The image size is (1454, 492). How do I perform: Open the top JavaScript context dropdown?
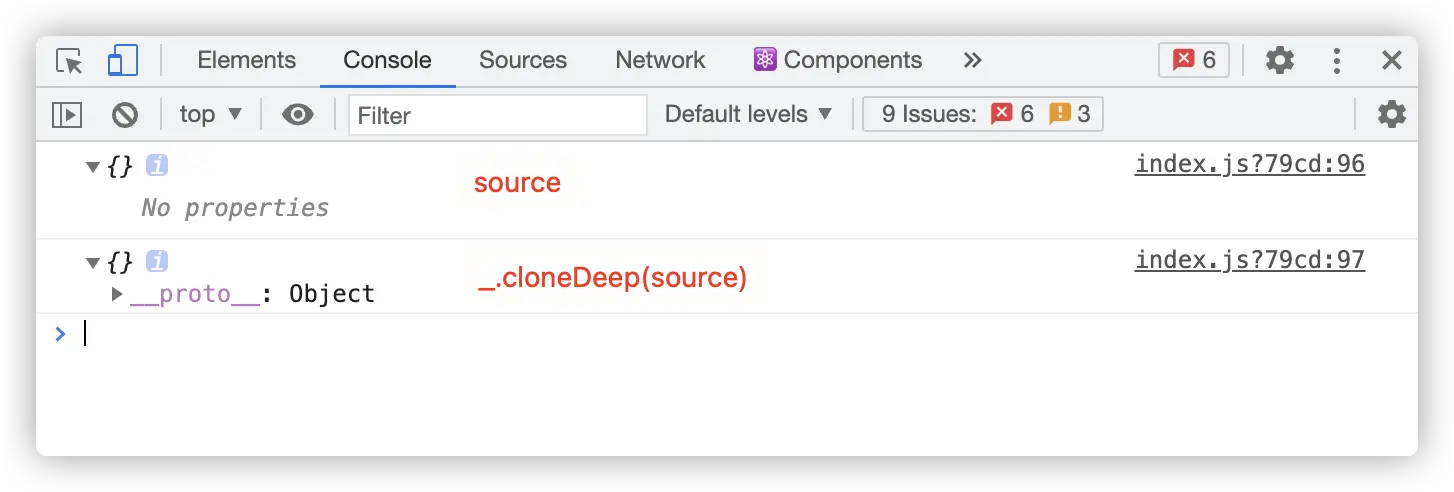211,115
